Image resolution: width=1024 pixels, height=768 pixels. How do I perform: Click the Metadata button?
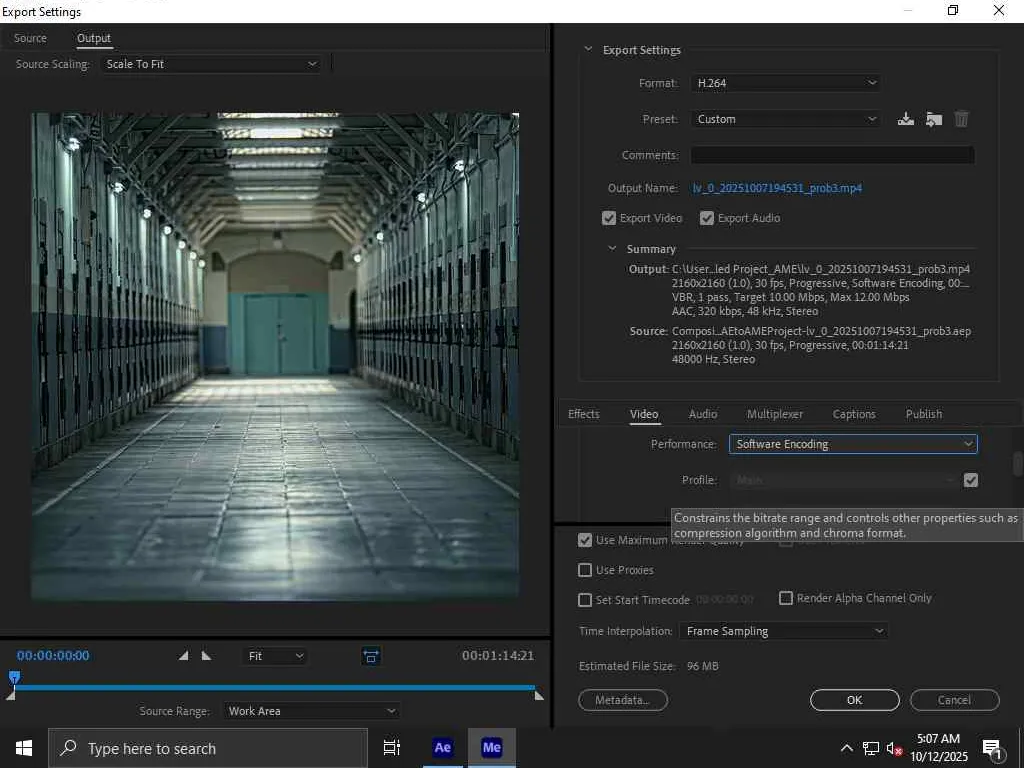pos(622,700)
